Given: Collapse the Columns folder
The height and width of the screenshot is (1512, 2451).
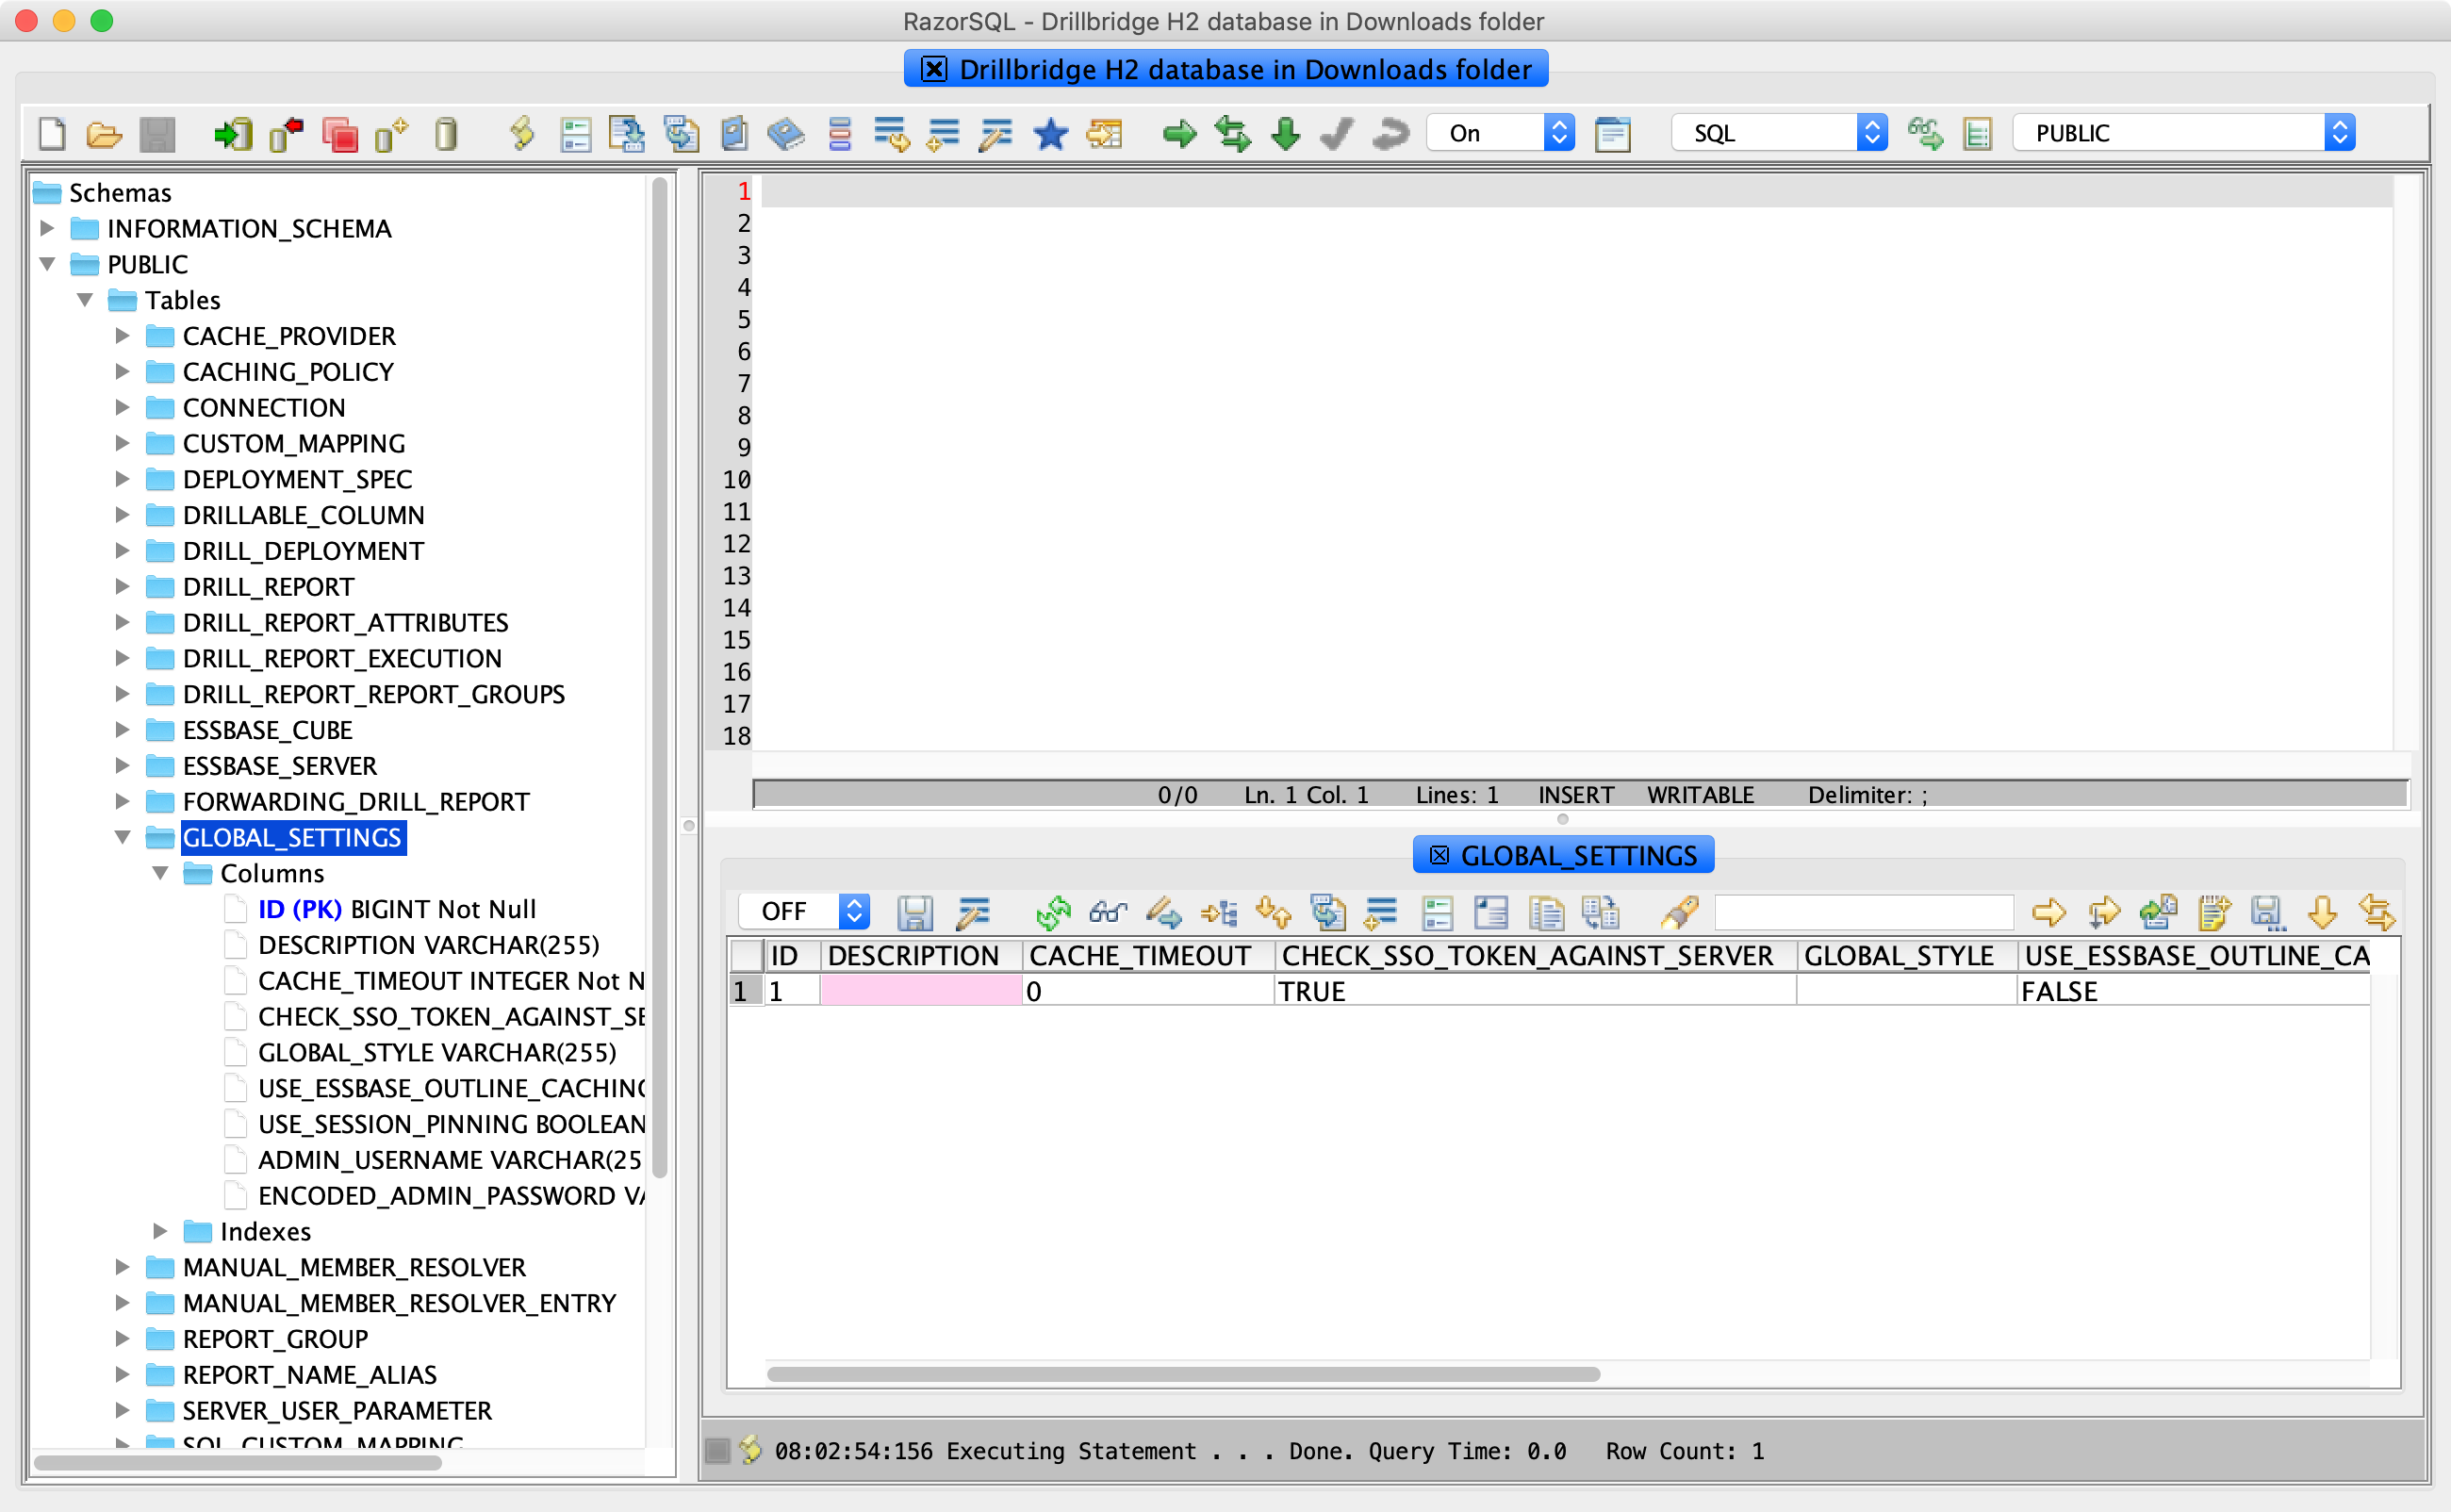Looking at the screenshot, I should pyautogui.click(x=160, y=873).
